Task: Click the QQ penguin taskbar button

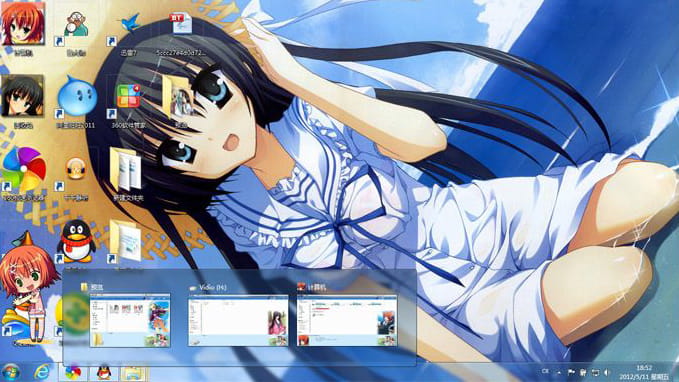Action: 104,372
